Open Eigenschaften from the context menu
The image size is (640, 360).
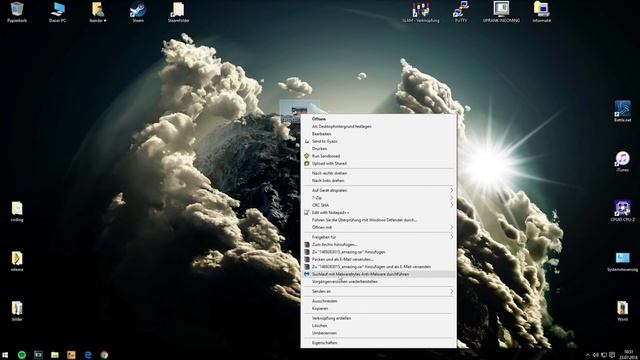pyautogui.click(x=379, y=342)
